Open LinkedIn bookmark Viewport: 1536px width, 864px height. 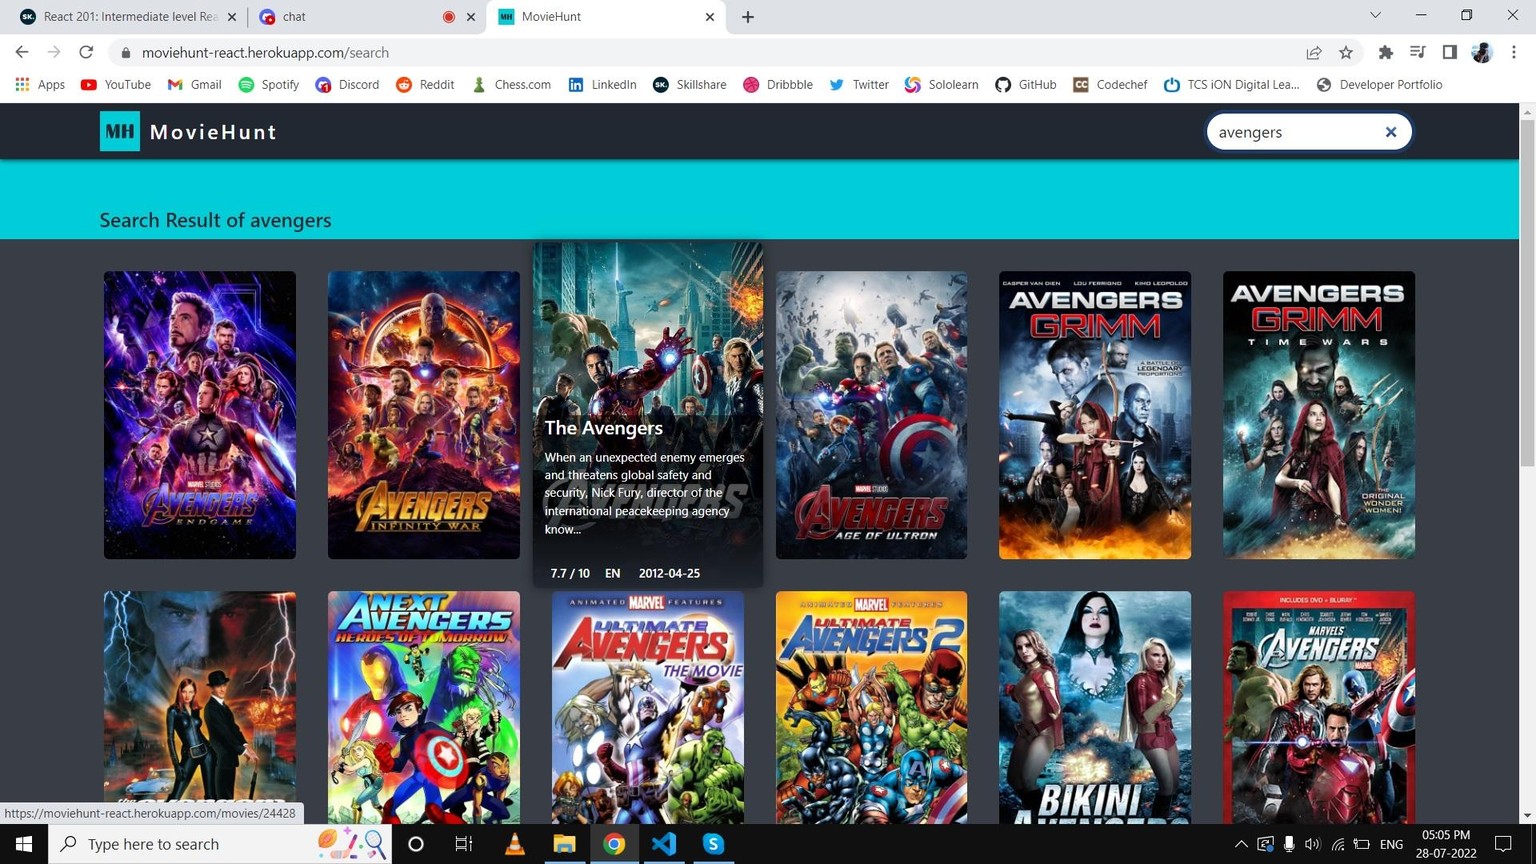point(602,84)
